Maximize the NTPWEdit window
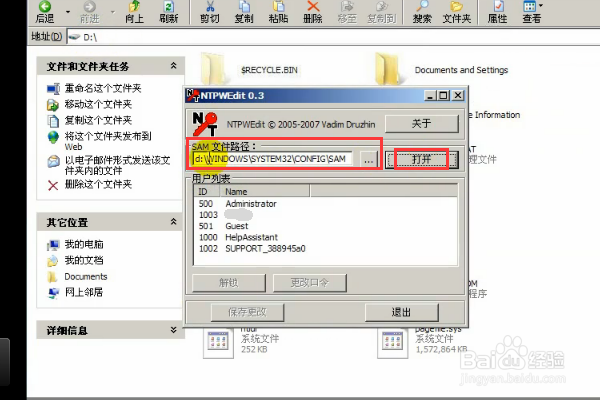This screenshot has height=400, width=600. click(x=443, y=96)
